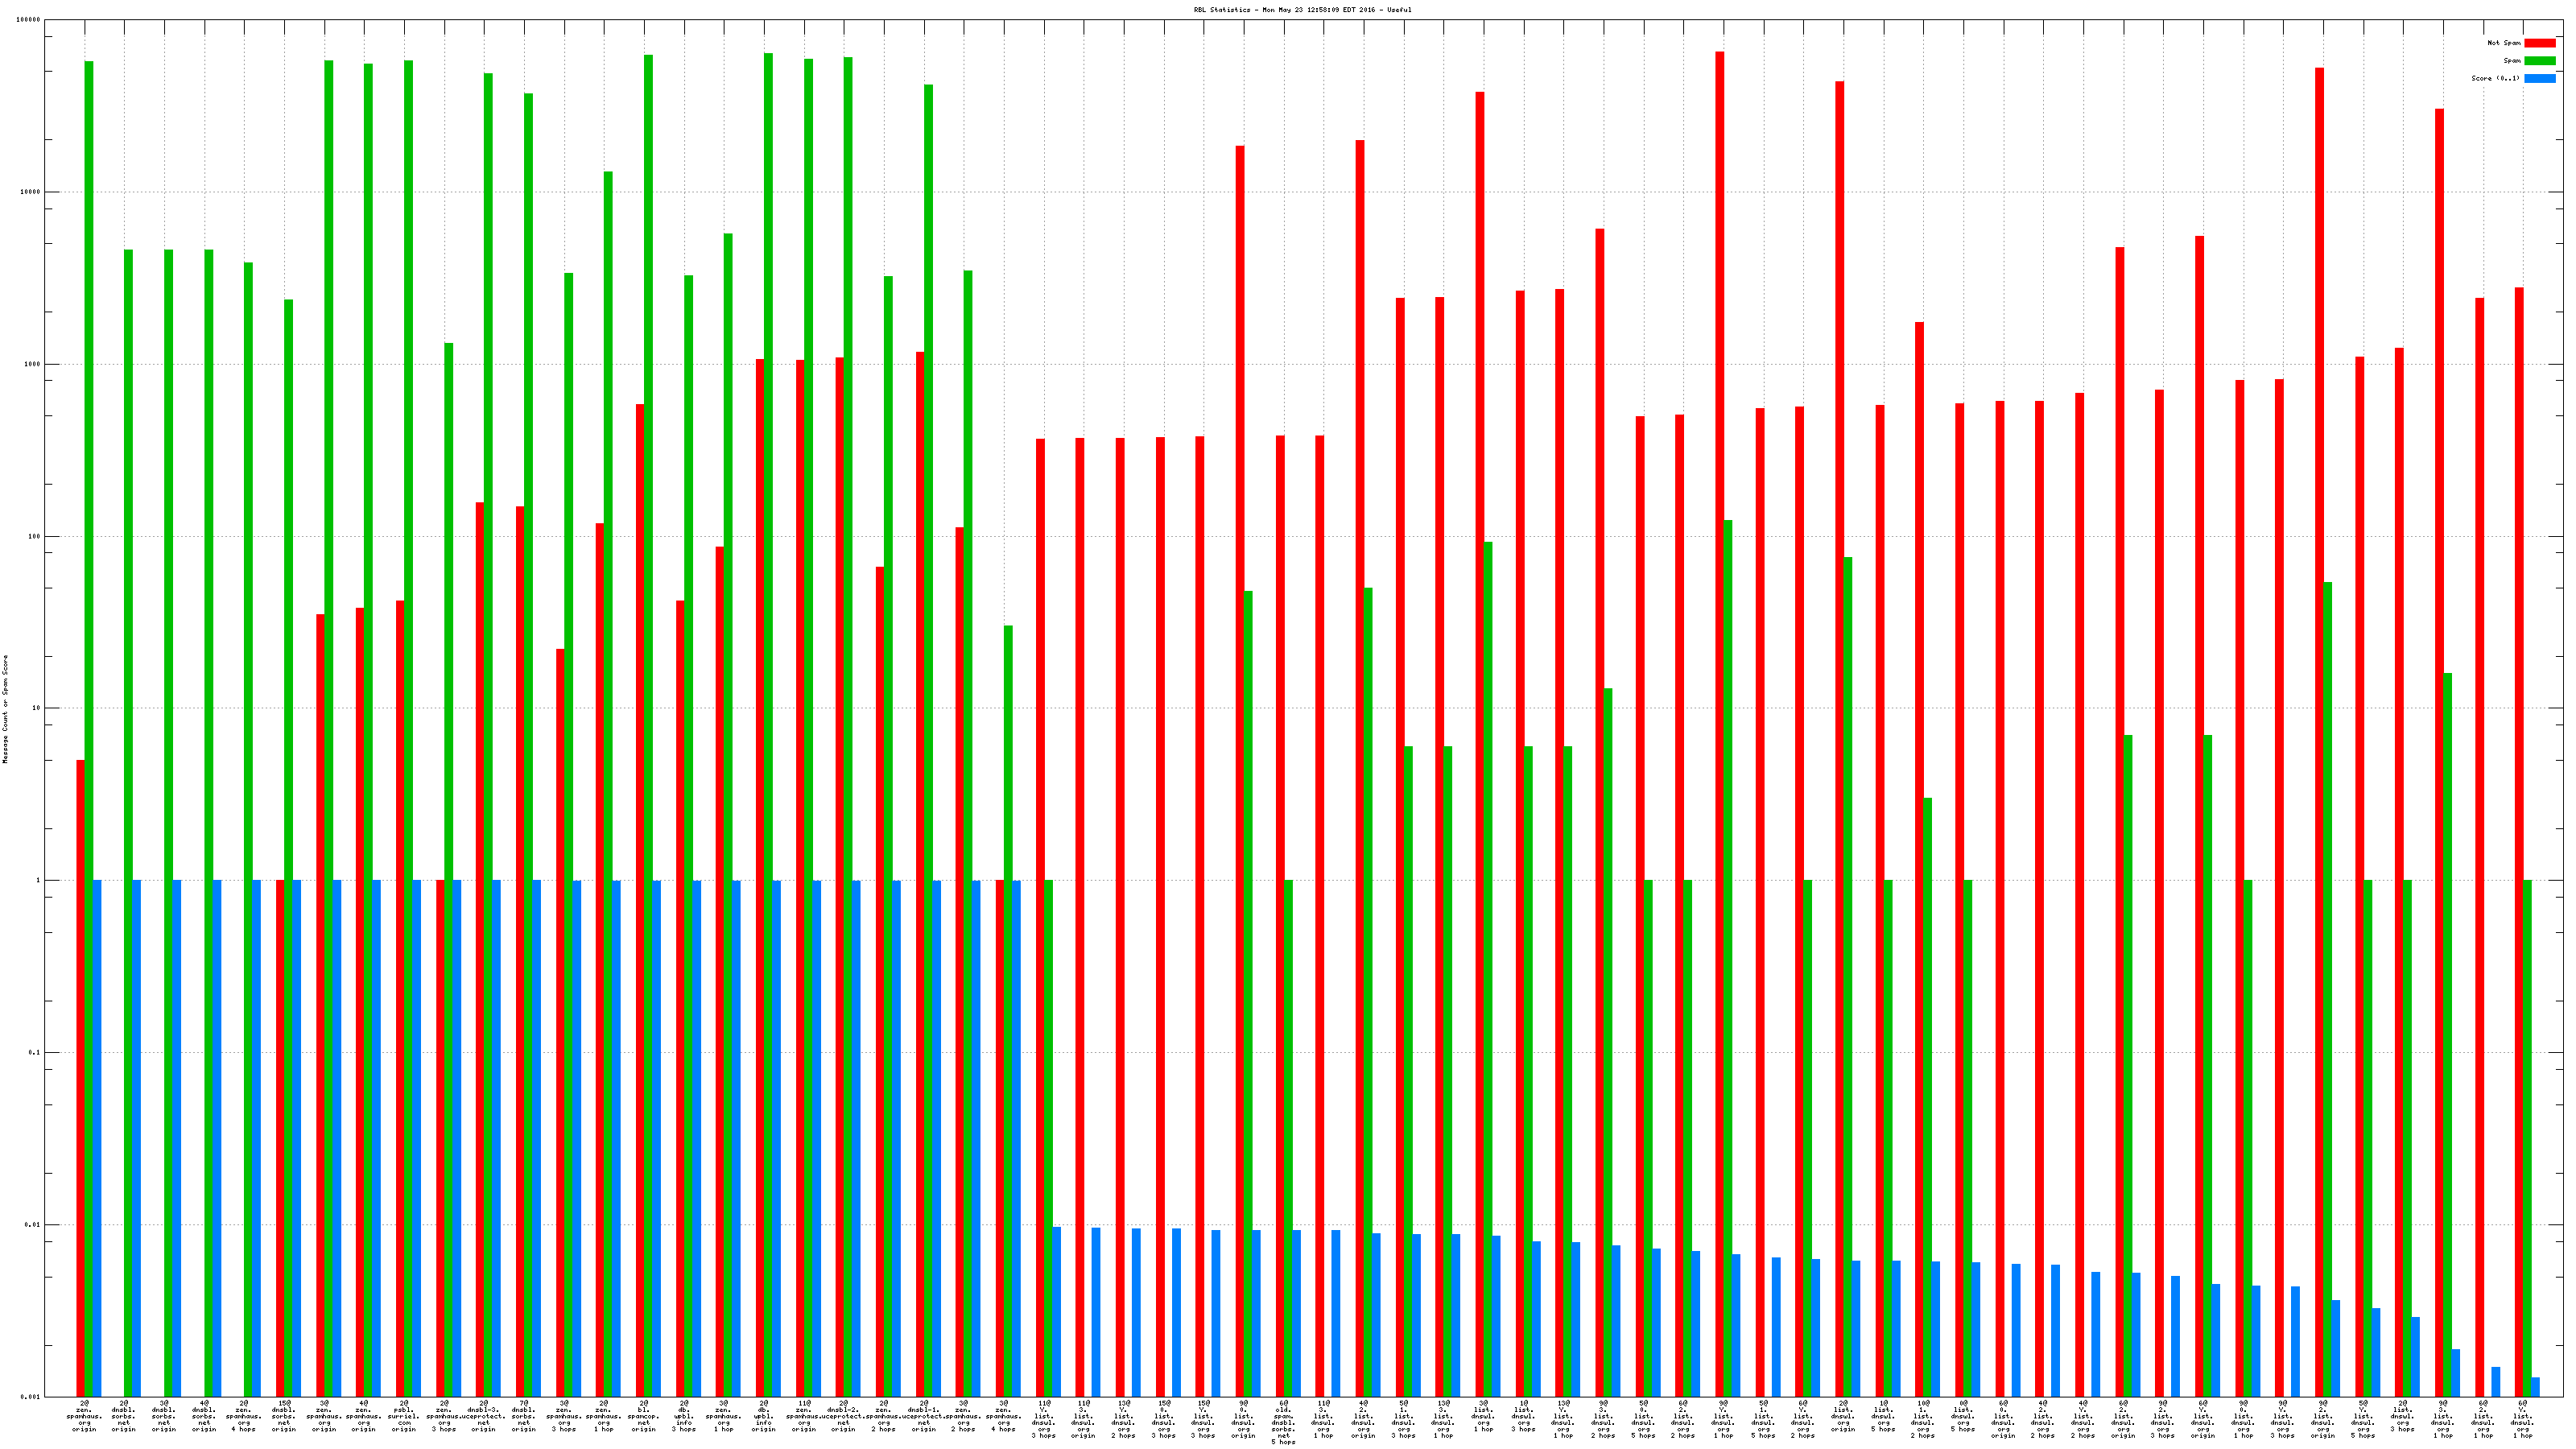Viewport: 2576px width, 1449px height.
Task: Click the blue Score legend swatch
Action: click(x=2539, y=78)
